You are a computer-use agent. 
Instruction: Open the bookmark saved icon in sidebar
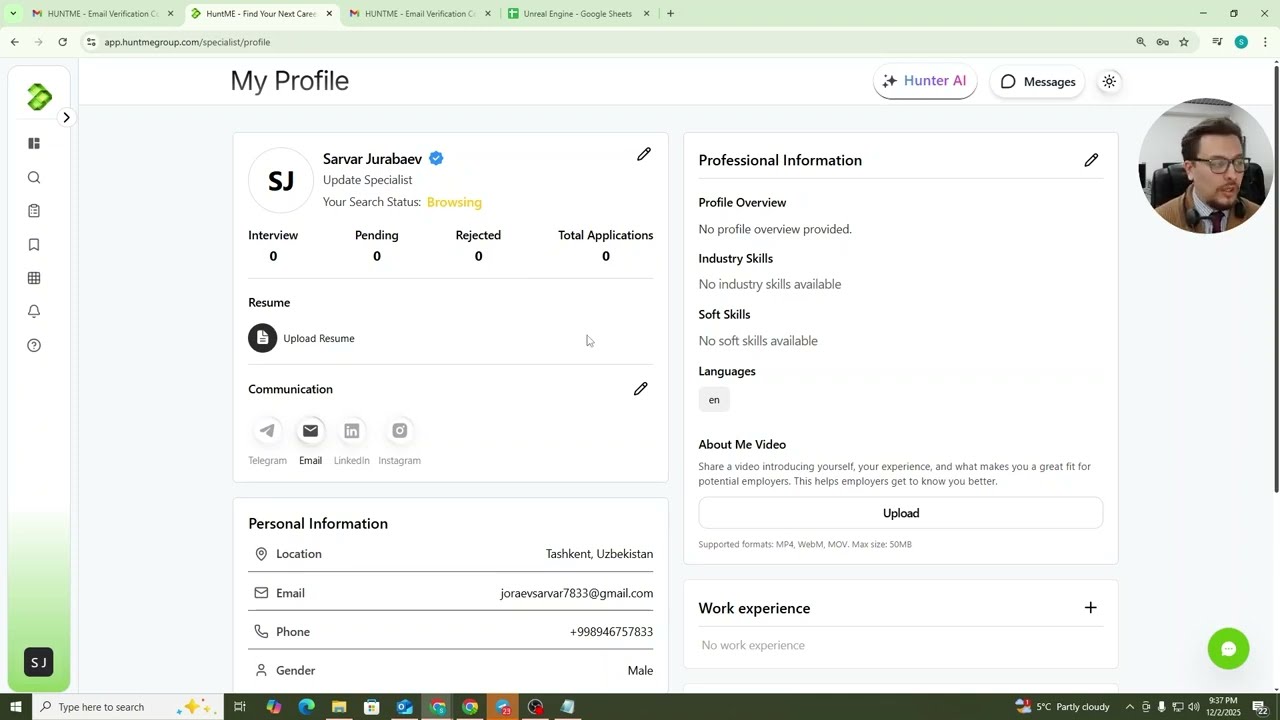34,245
